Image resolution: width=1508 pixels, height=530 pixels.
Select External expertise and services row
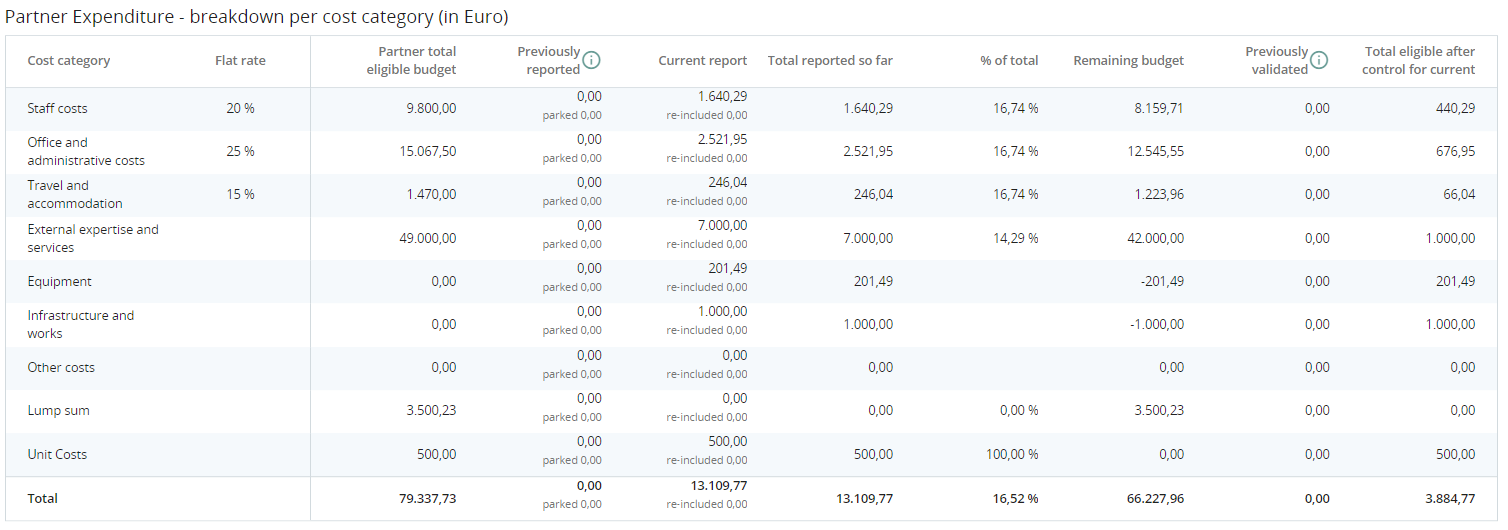[x=93, y=238]
